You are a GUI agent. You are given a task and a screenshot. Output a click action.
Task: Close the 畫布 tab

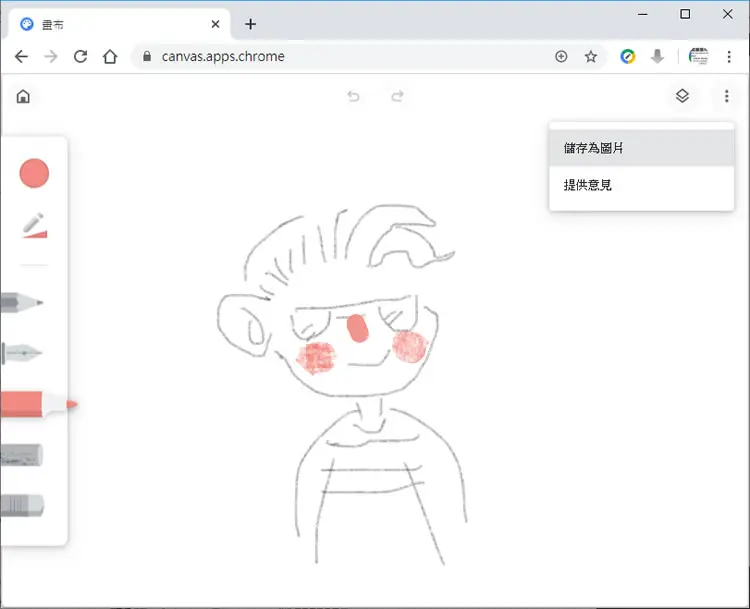(215, 24)
